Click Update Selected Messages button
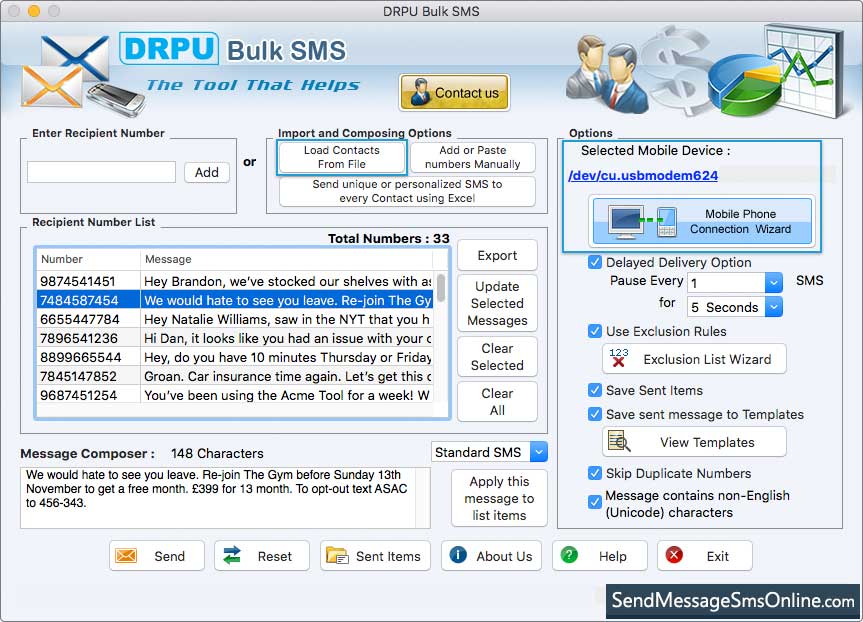The image size is (863, 622). [497, 303]
